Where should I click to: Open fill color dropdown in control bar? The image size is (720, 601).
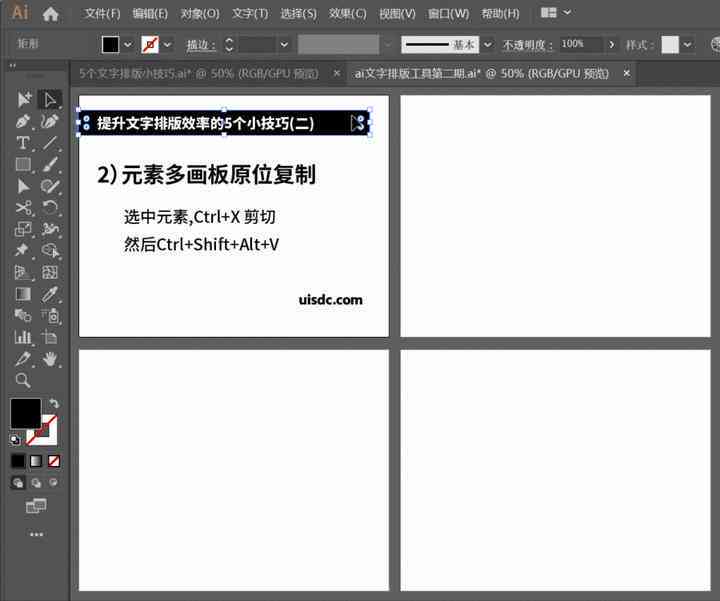pos(128,45)
